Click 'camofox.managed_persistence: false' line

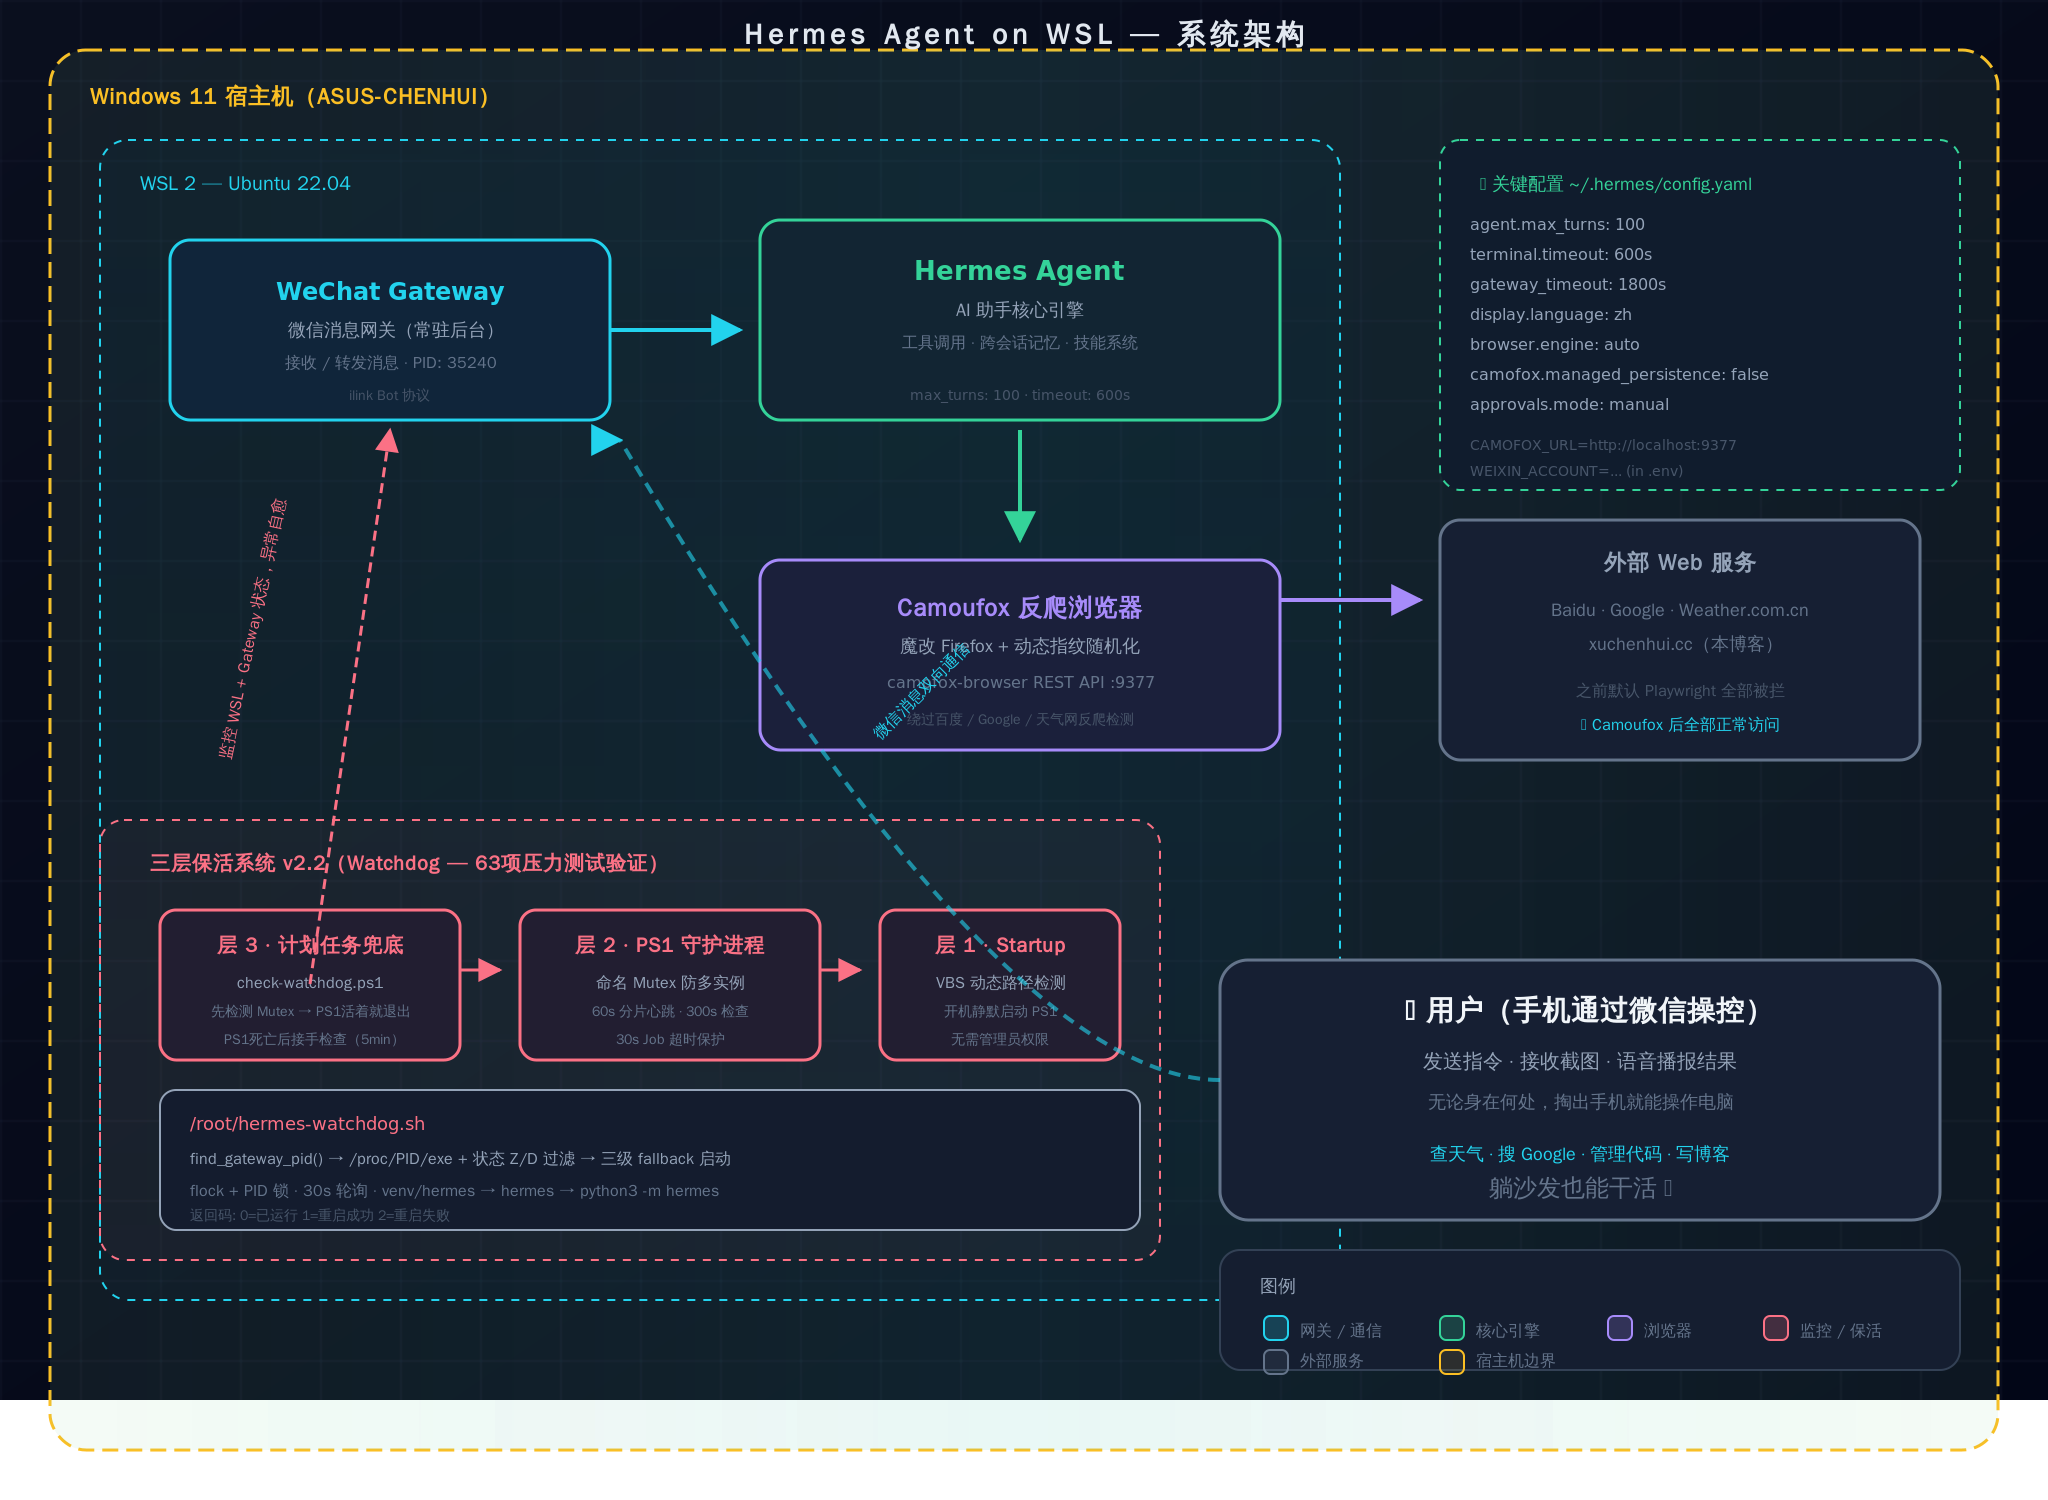point(1619,375)
